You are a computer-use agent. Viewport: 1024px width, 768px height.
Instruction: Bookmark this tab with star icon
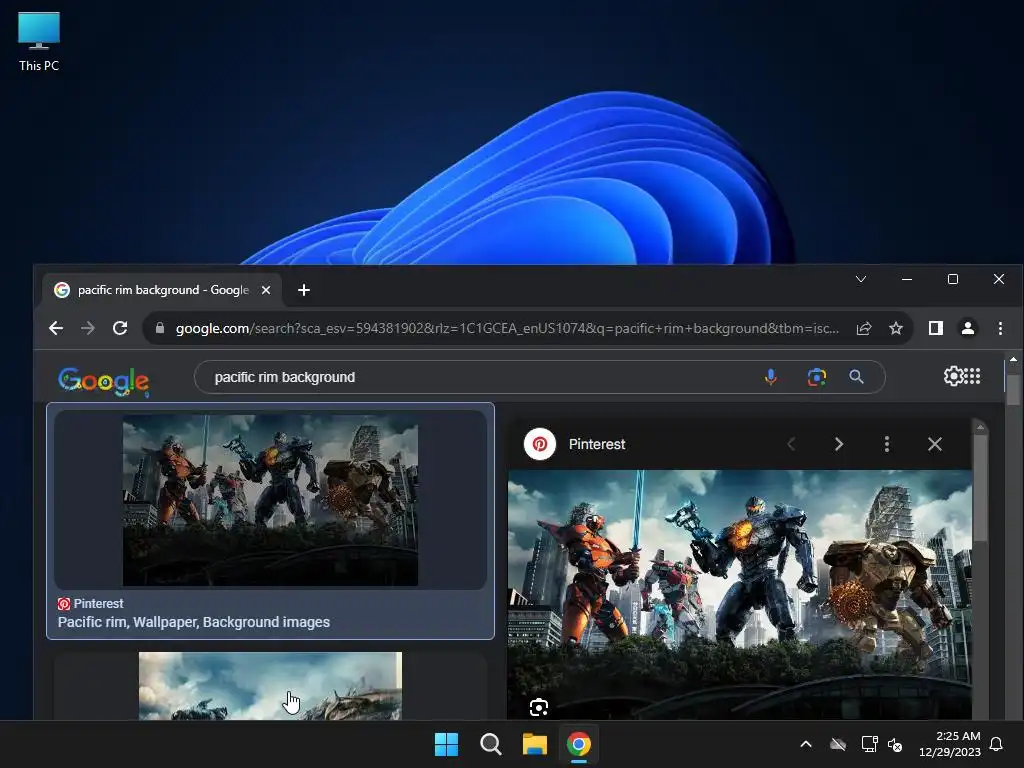tap(896, 328)
